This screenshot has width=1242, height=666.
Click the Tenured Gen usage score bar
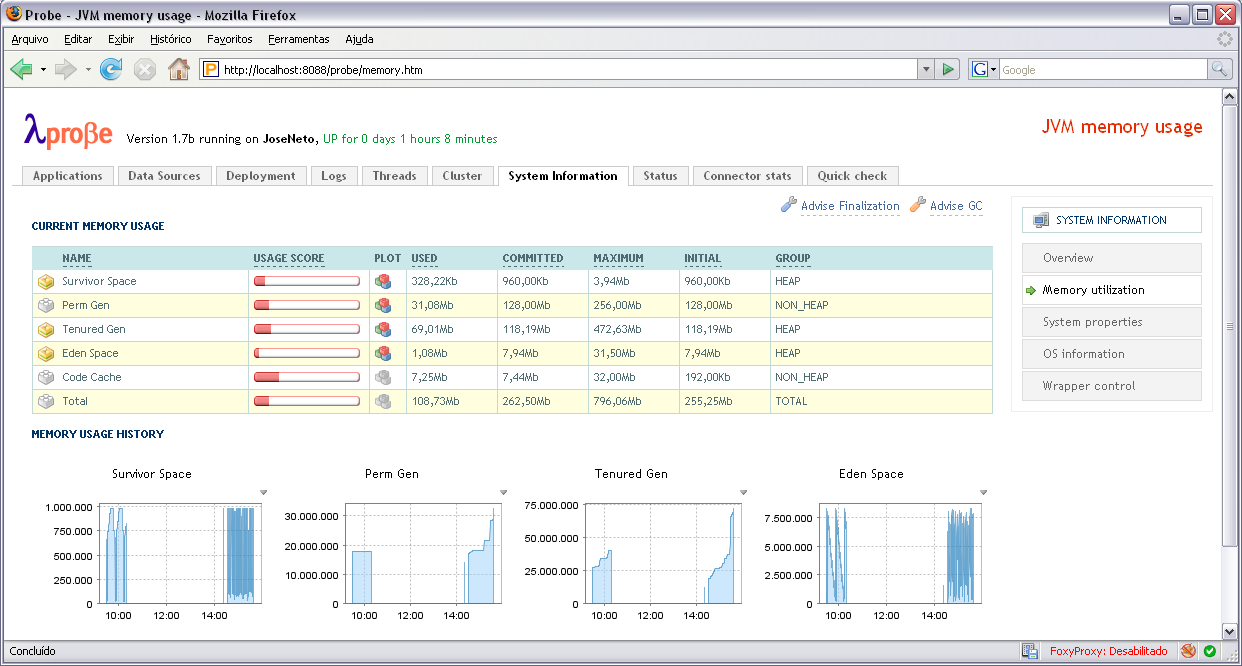[x=306, y=330]
